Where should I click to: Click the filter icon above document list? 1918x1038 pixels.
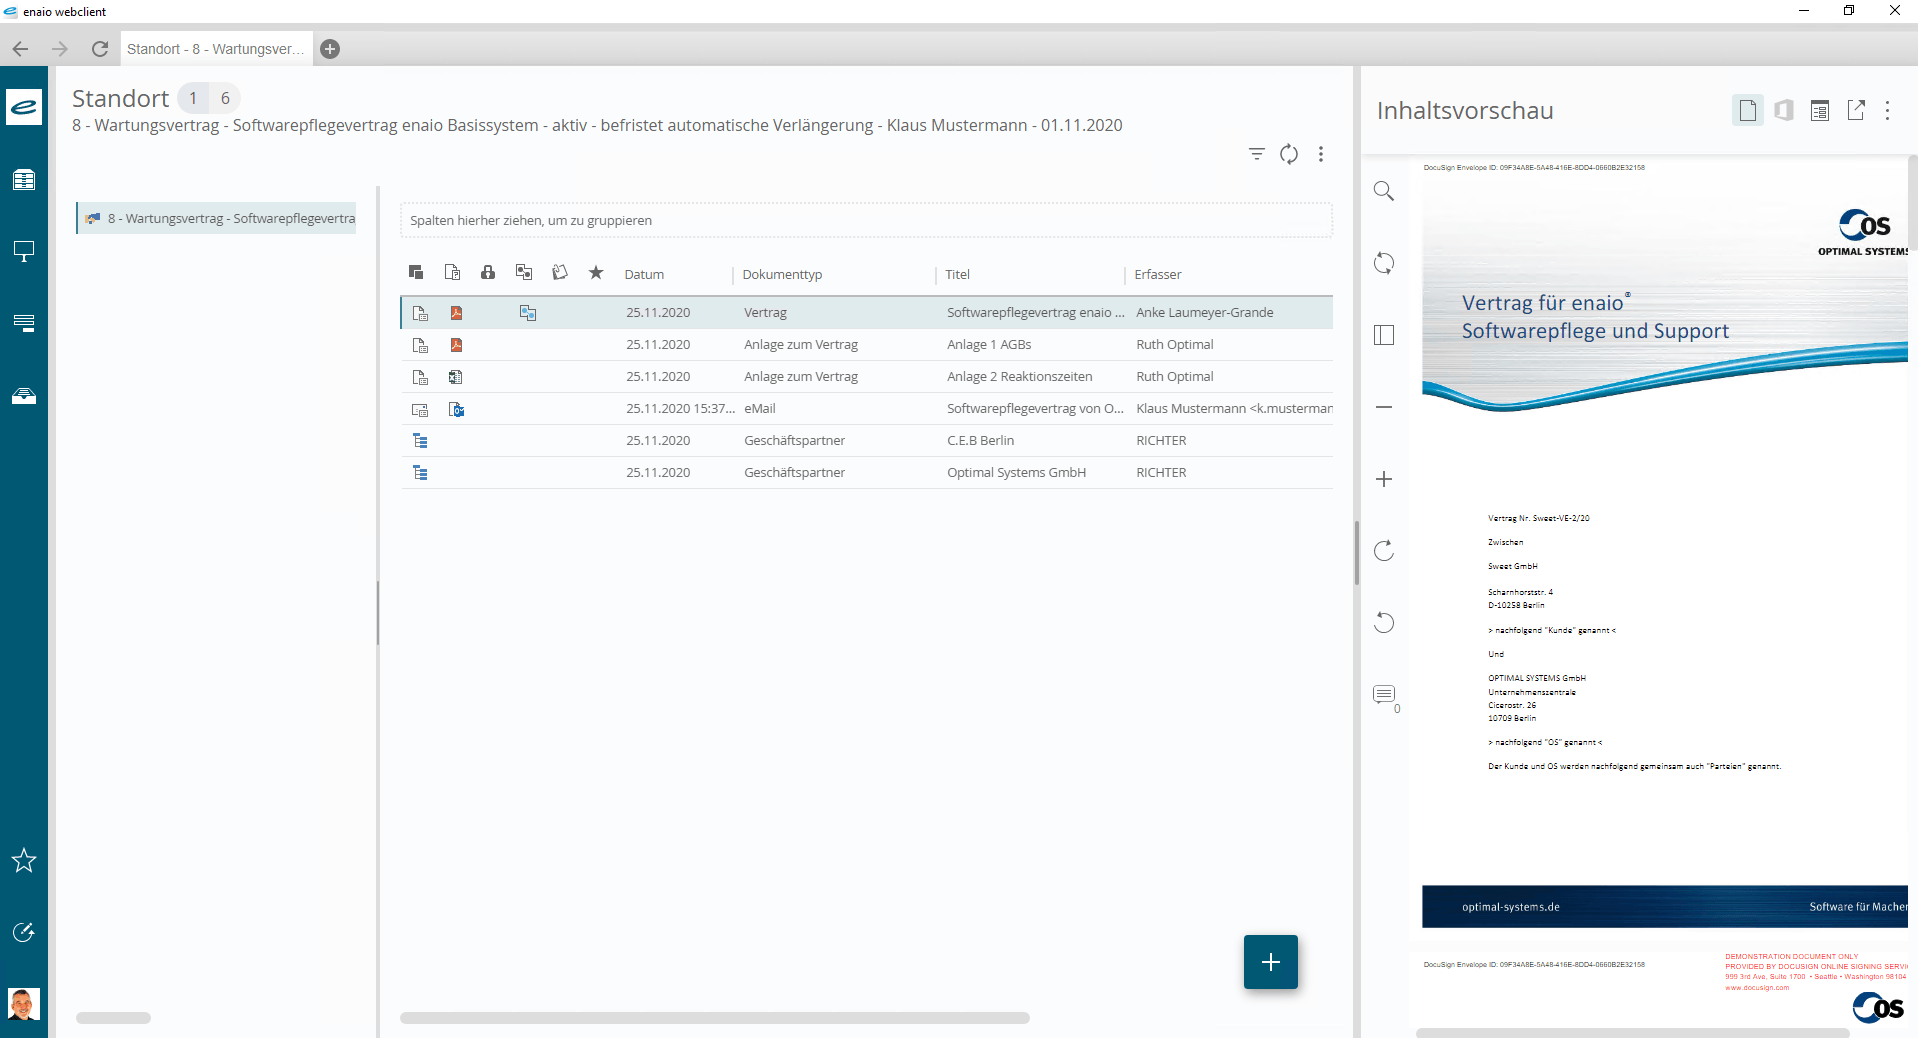[1257, 154]
